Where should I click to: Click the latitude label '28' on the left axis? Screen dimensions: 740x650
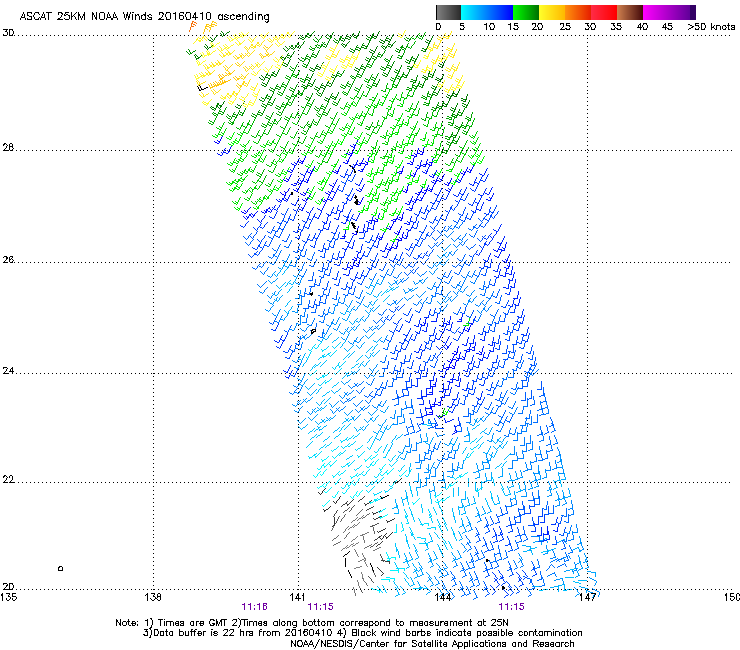[8, 148]
